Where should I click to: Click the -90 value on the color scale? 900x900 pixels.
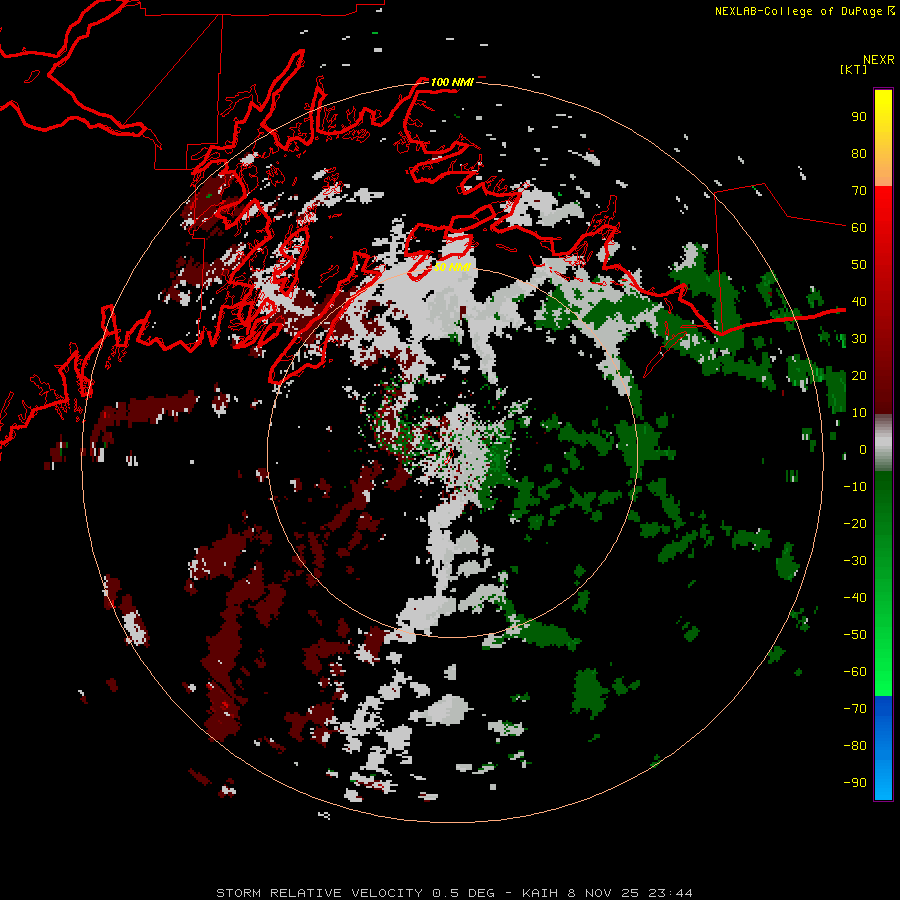click(855, 782)
